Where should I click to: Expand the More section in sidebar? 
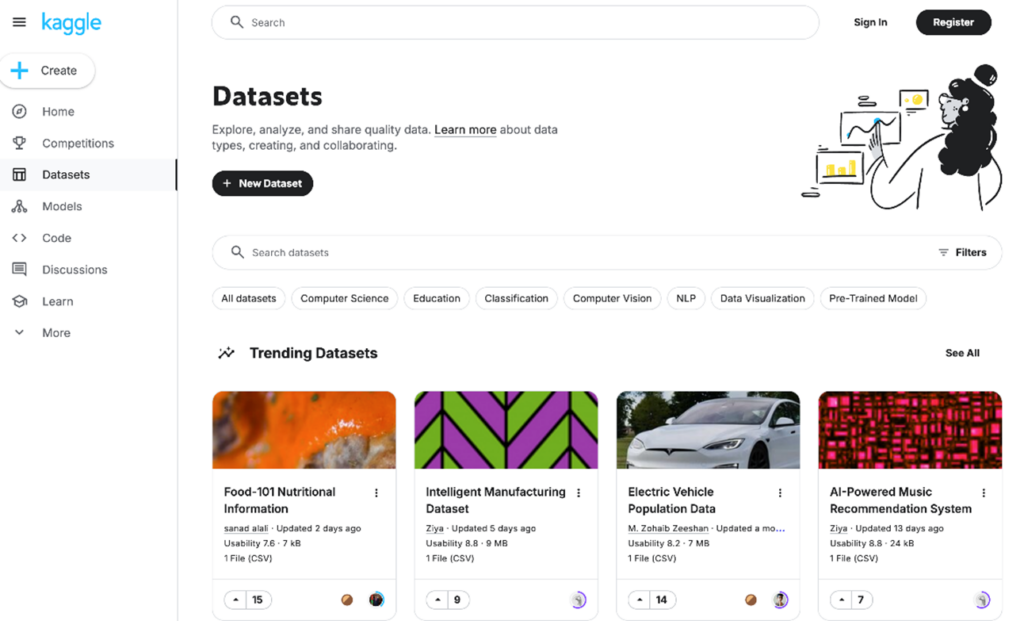(x=19, y=333)
